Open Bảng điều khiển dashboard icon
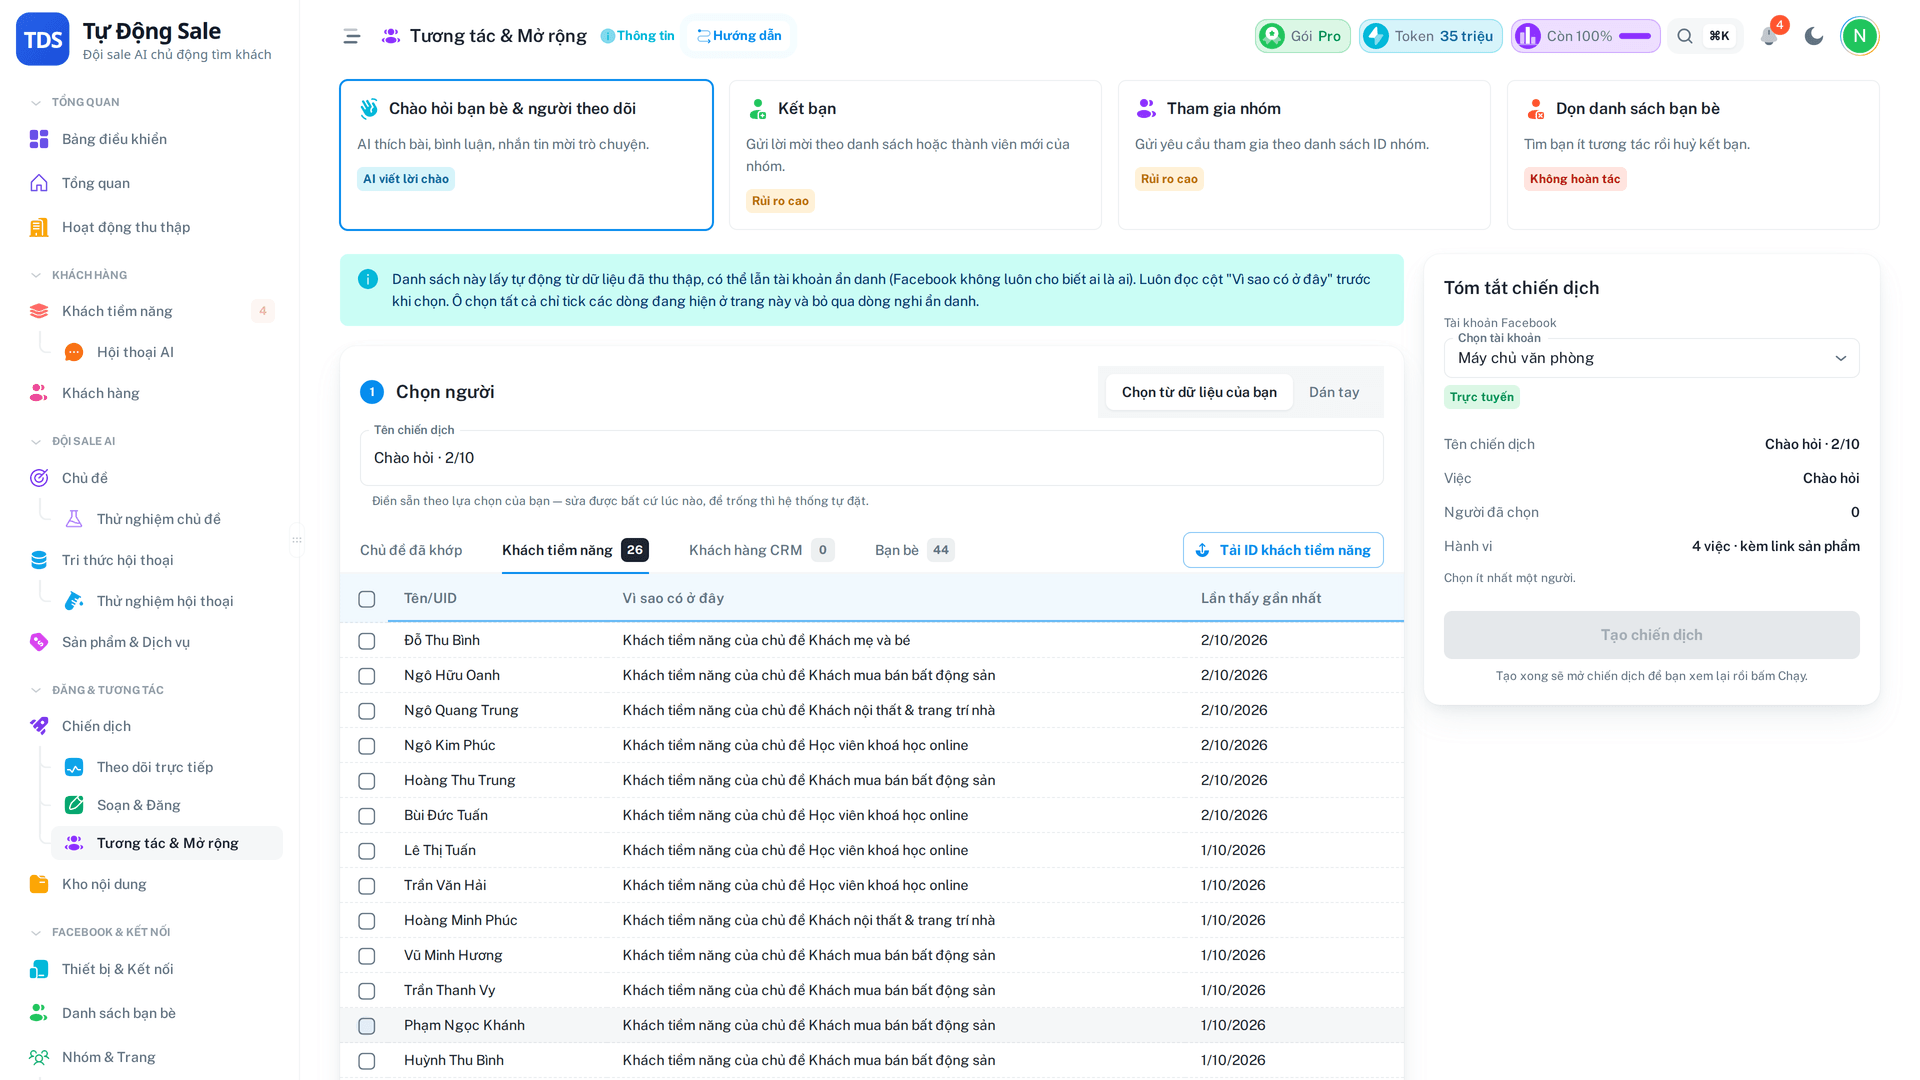Screen dimensions: 1920x1080 [x=39, y=139]
